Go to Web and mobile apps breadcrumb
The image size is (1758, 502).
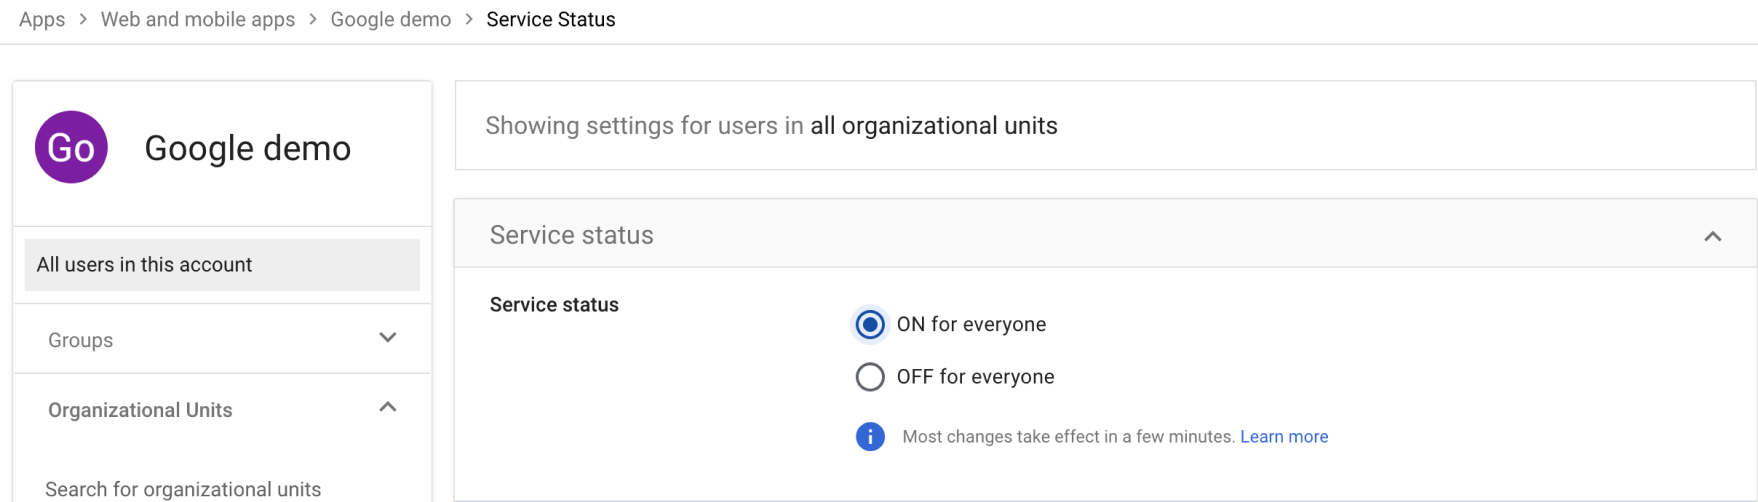198,20
